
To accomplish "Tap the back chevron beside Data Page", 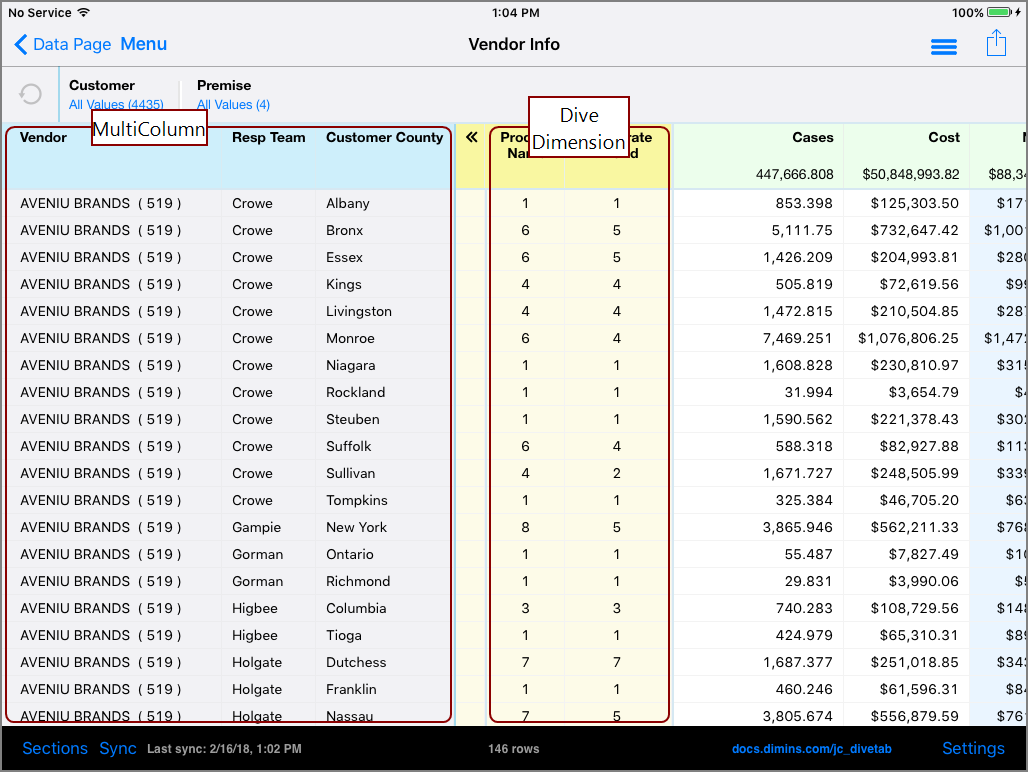I will click(22, 45).
